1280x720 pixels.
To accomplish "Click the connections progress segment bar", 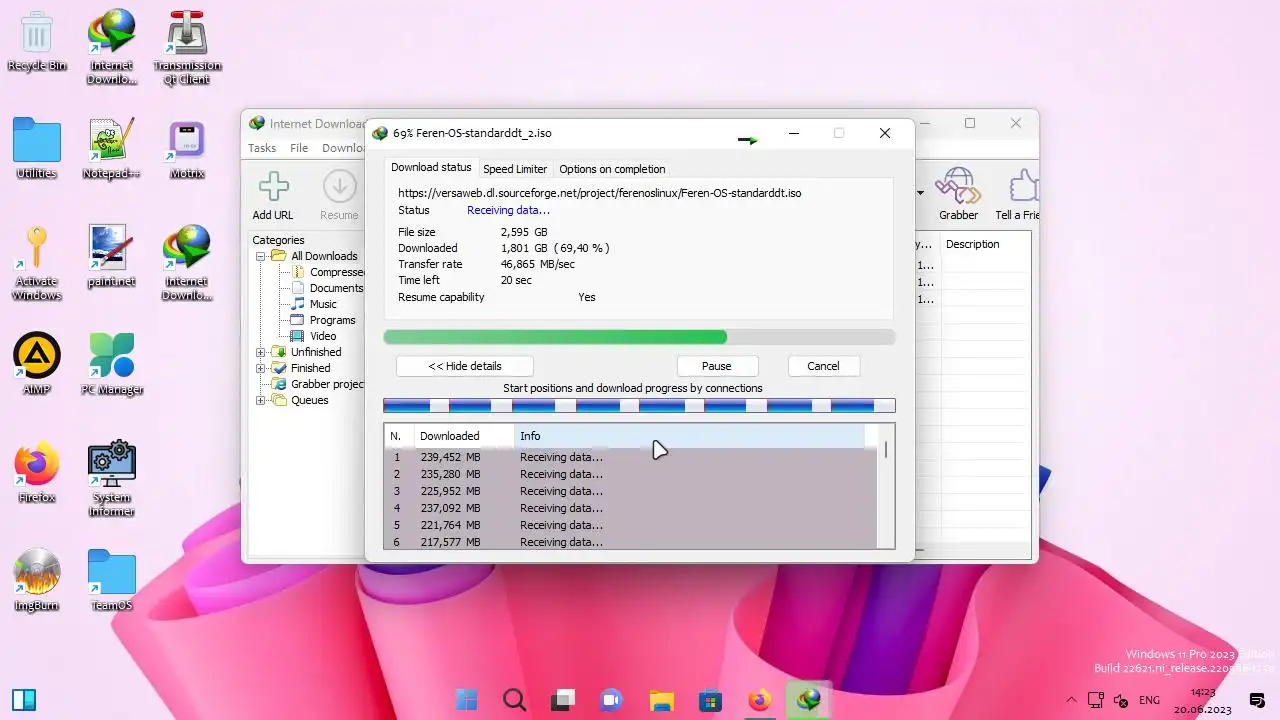I will [639, 405].
